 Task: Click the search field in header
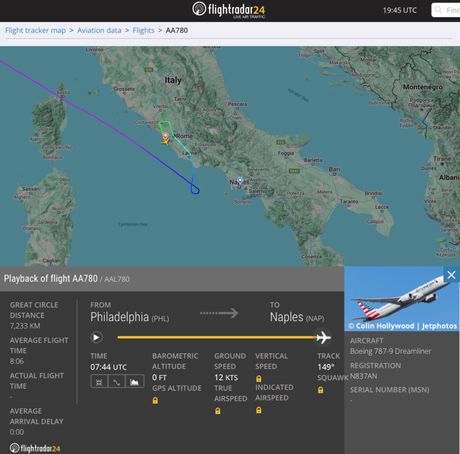(x=446, y=10)
